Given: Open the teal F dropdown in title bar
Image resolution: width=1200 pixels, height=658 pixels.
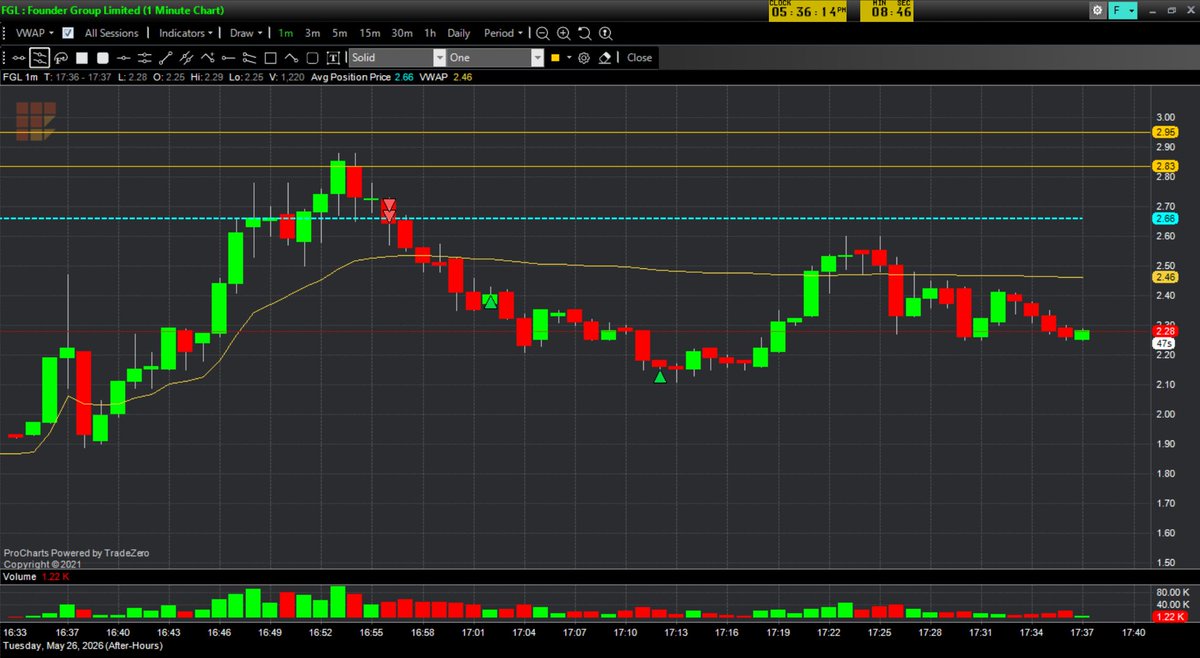Looking at the screenshot, I should (1121, 10).
